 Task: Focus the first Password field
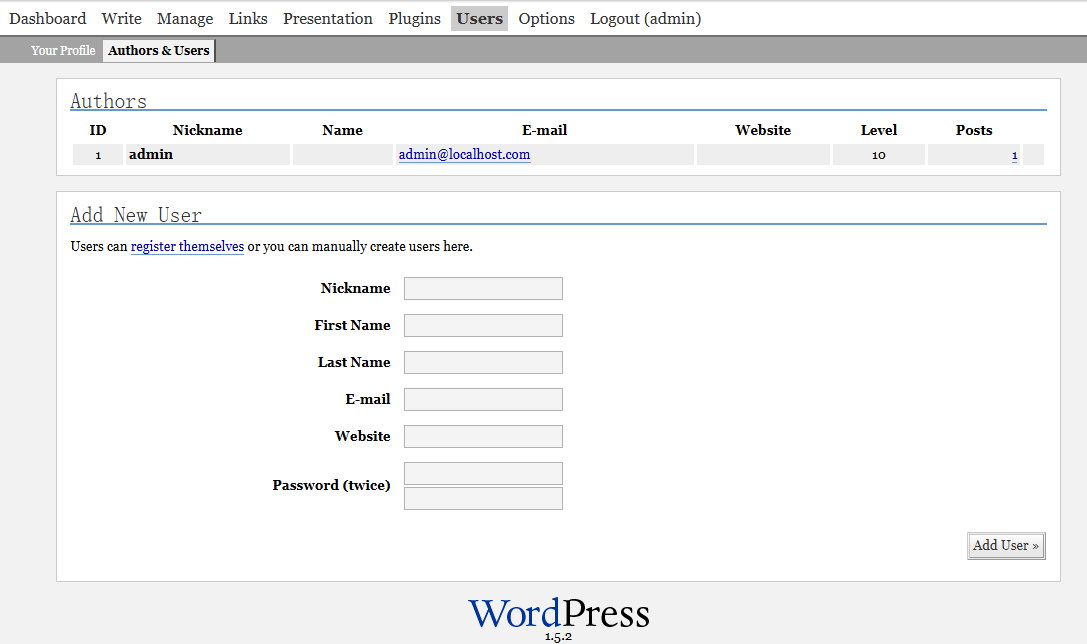(x=483, y=473)
